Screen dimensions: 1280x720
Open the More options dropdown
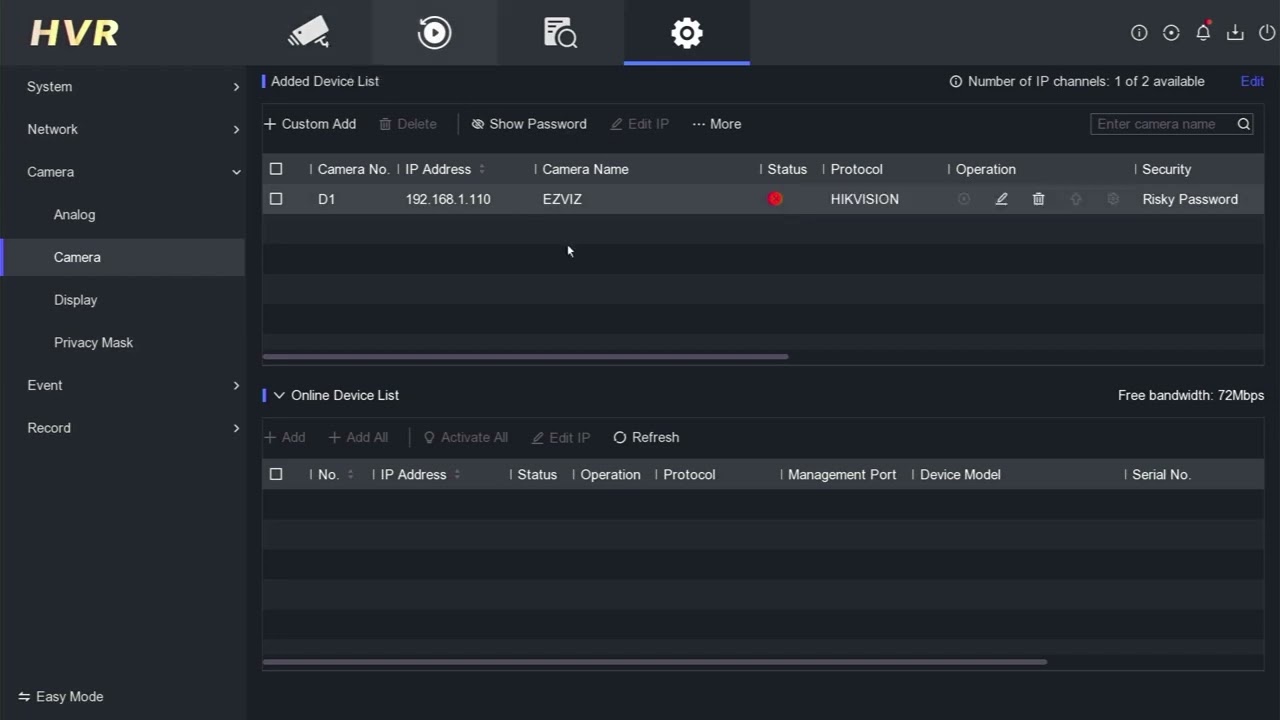[717, 124]
